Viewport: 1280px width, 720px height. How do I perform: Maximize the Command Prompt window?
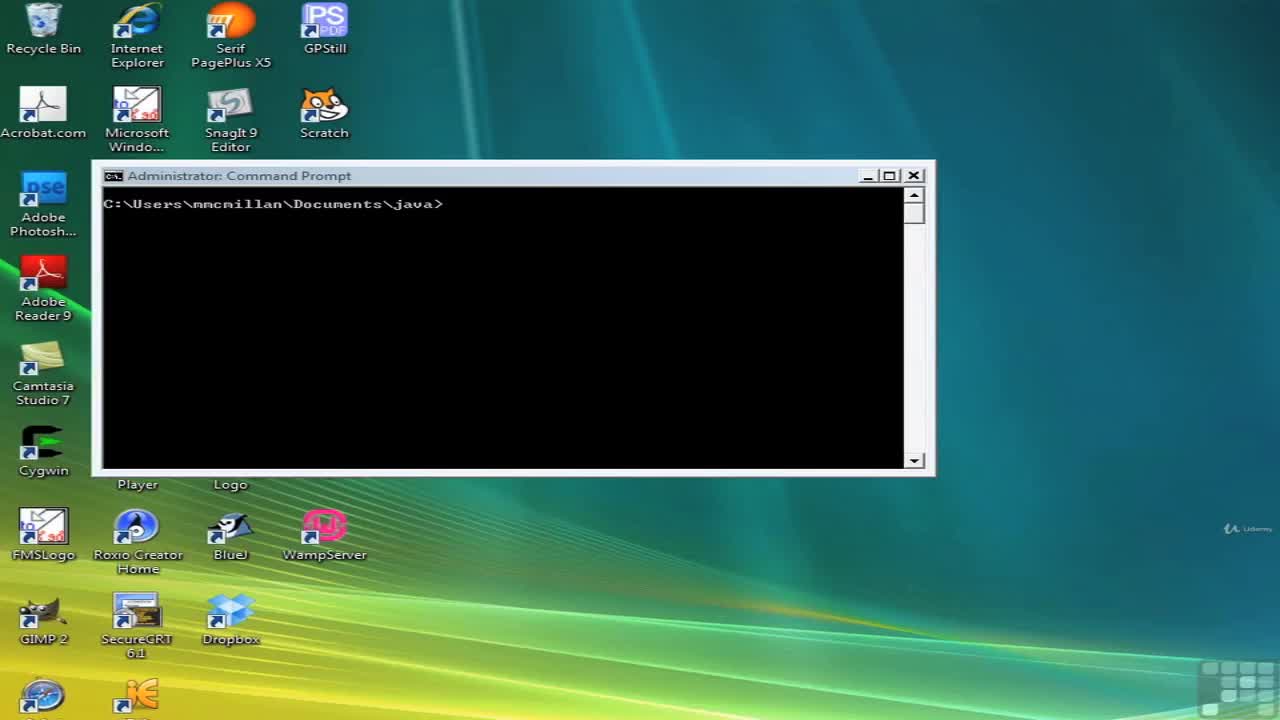pyautogui.click(x=890, y=176)
